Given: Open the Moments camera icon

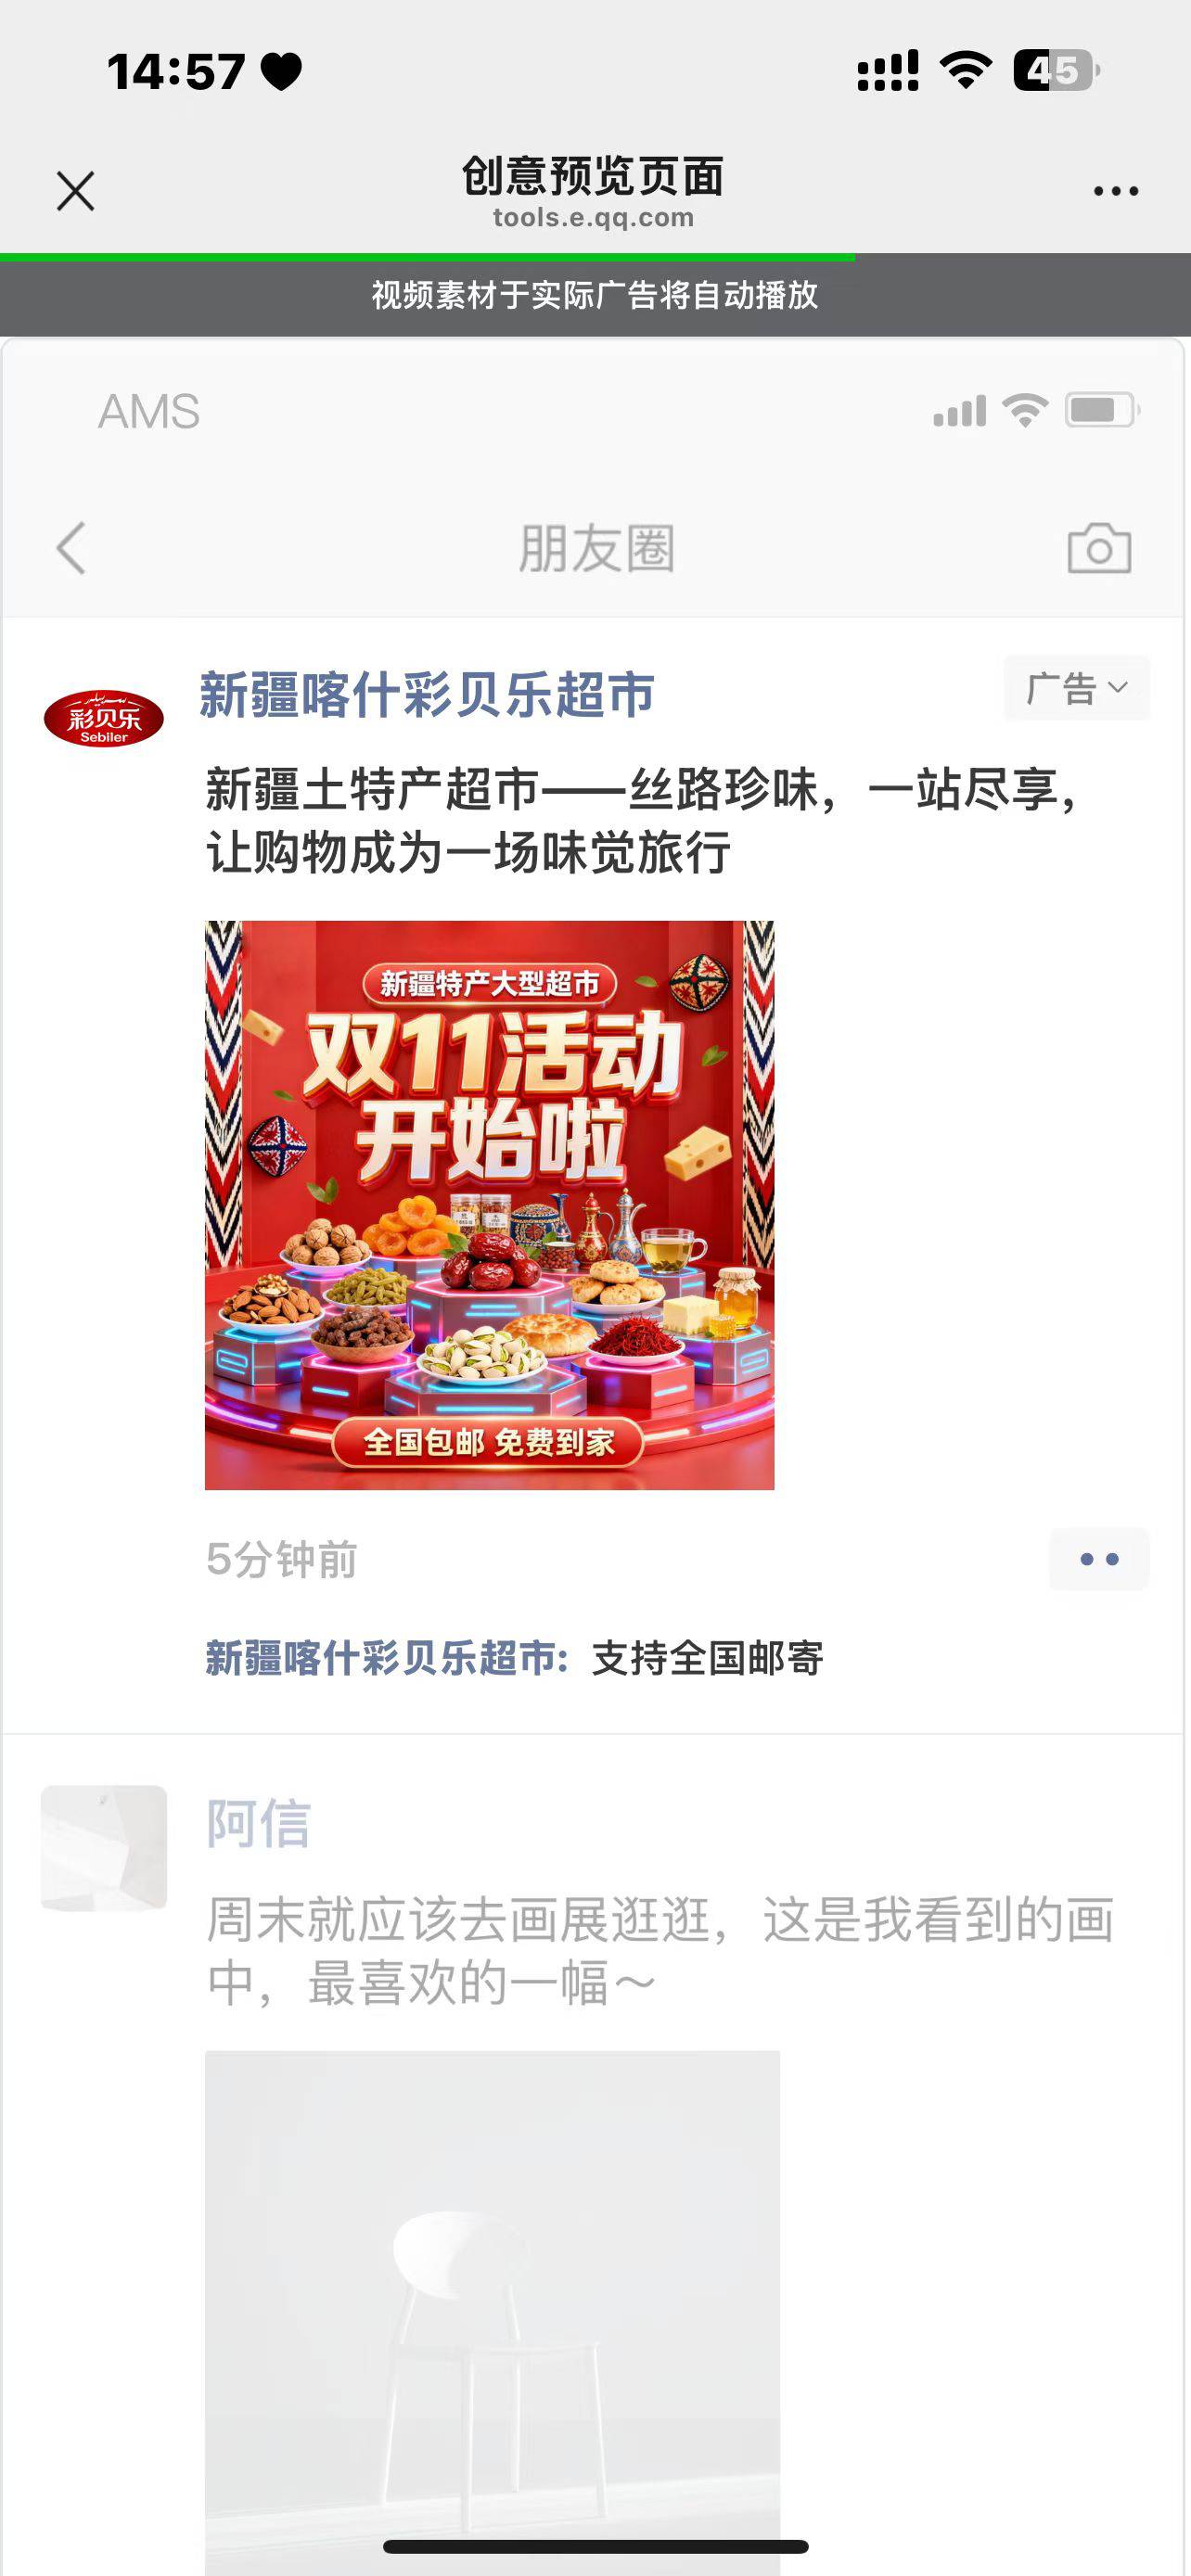Looking at the screenshot, I should coord(1099,548).
